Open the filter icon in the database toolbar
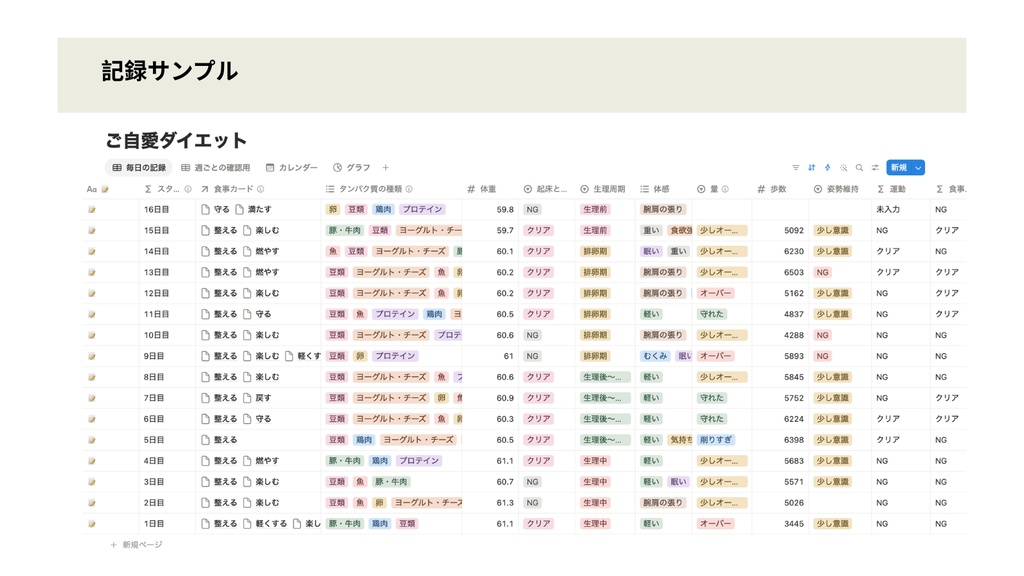1024x576 pixels. [795, 168]
